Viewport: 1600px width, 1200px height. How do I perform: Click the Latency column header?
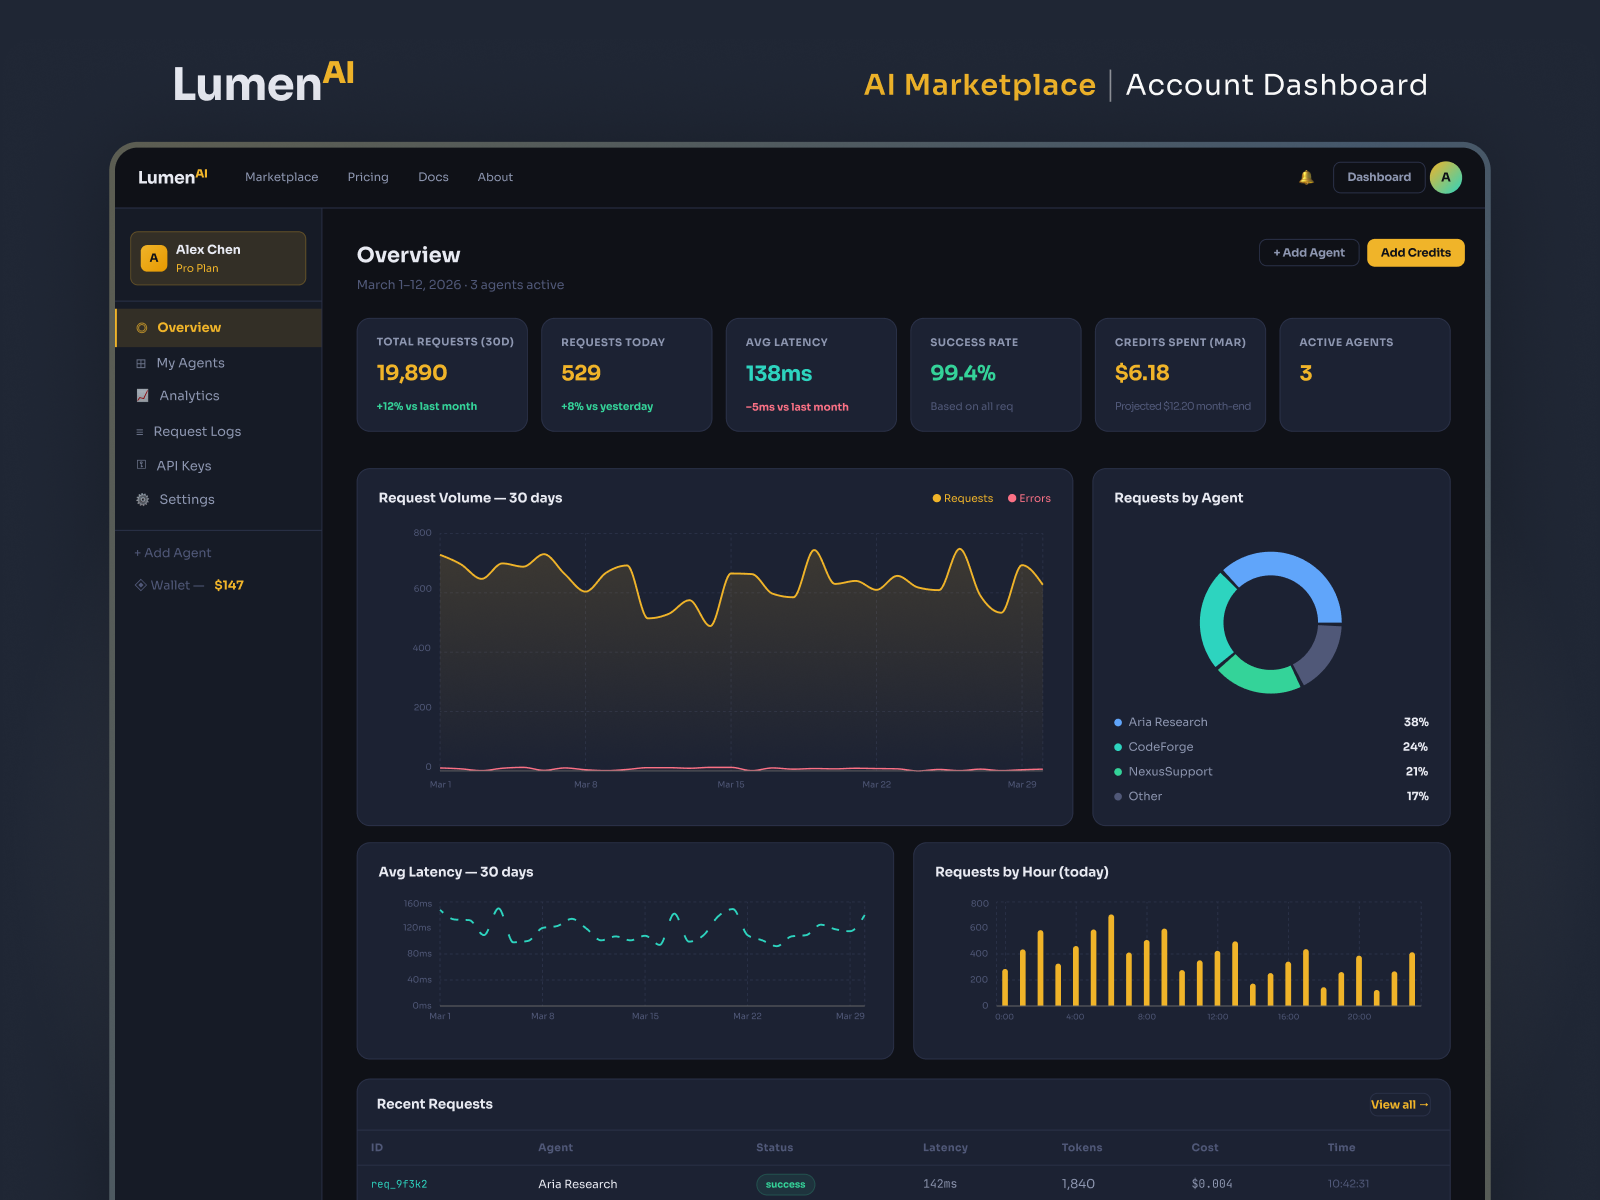[x=945, y=1148]
